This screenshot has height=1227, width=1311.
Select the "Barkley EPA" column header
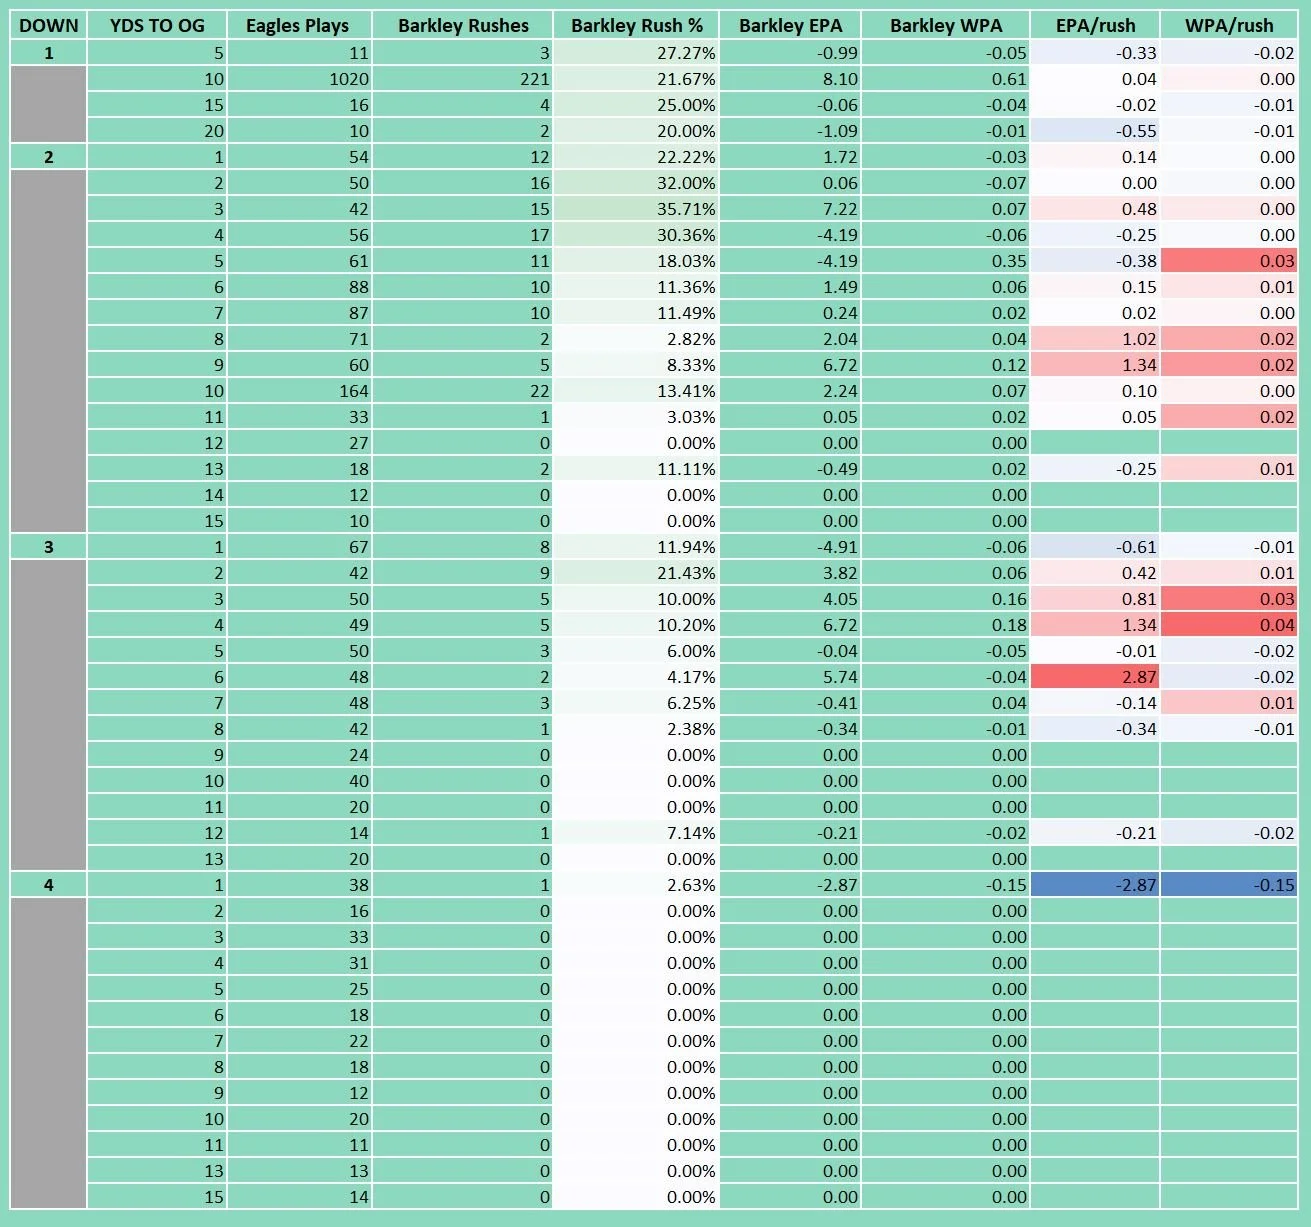[790, 25]
